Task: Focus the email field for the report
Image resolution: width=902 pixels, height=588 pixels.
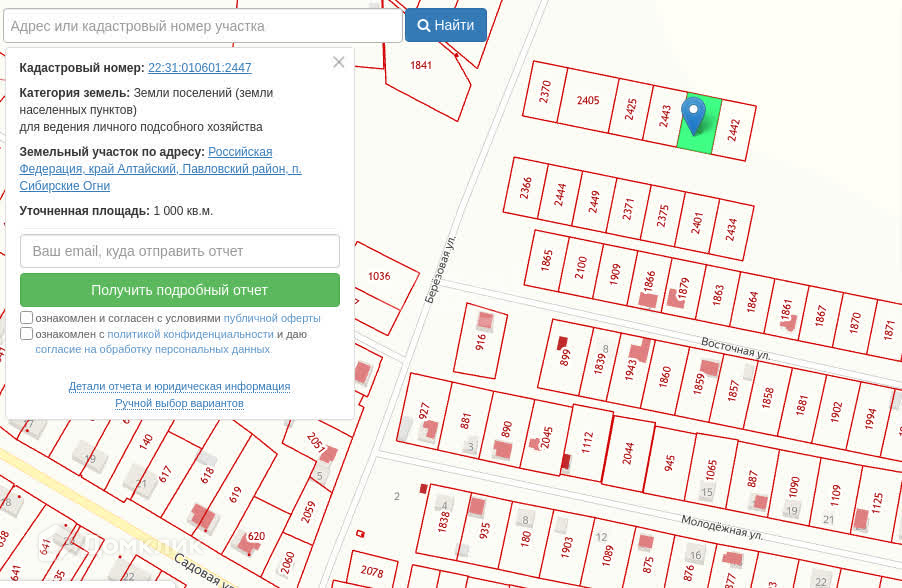Action: (x=179, y=251)
